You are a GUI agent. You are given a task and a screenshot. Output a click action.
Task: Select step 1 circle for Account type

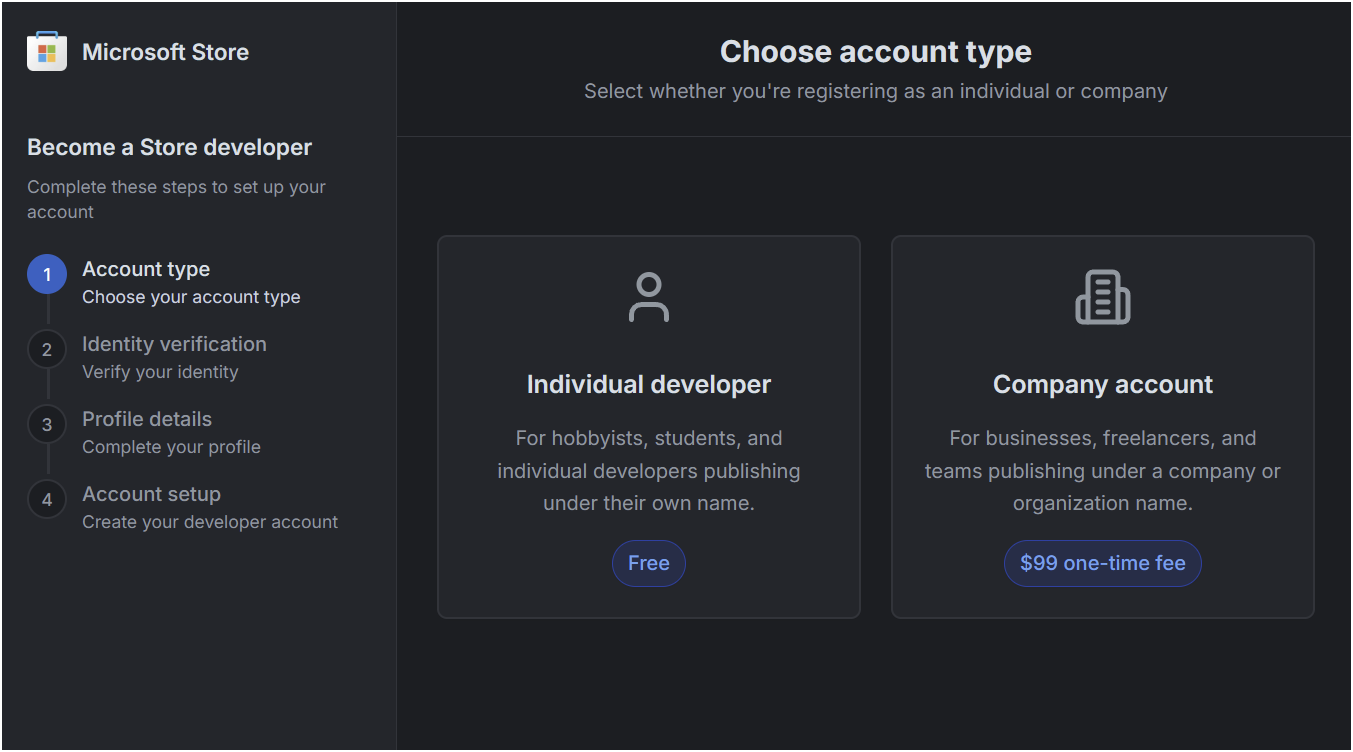[x=47, y=274]
